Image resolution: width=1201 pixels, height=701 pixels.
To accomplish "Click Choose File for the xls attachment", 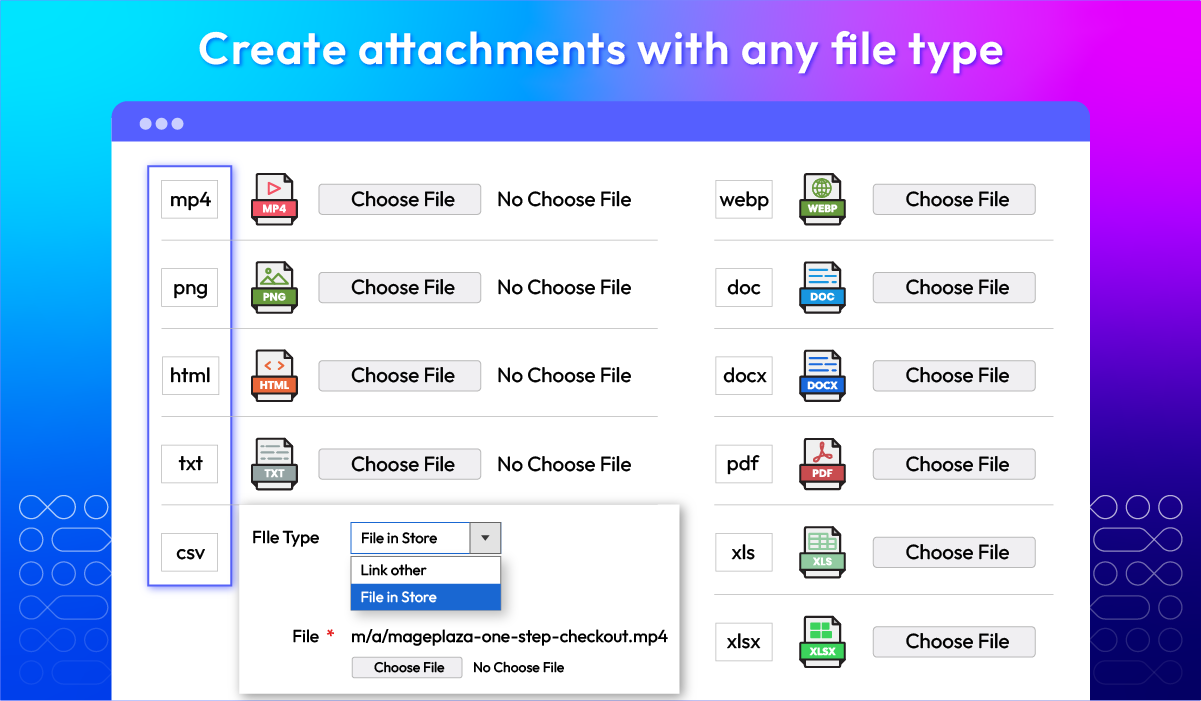I will 953,552.
